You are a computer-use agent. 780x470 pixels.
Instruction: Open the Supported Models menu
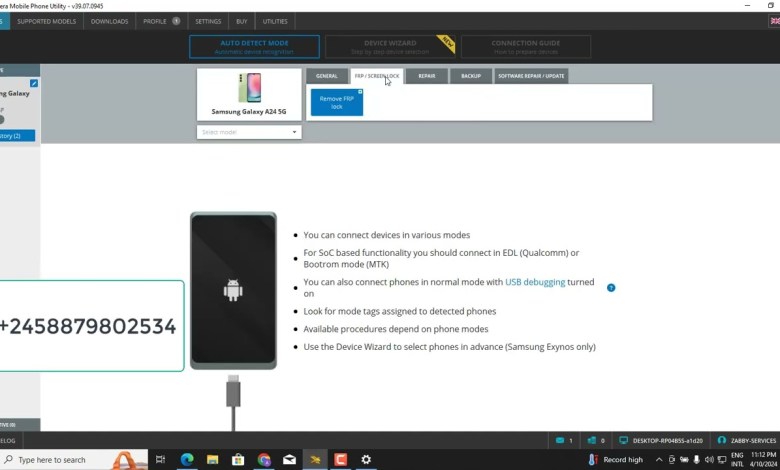[x=46, y=21]
